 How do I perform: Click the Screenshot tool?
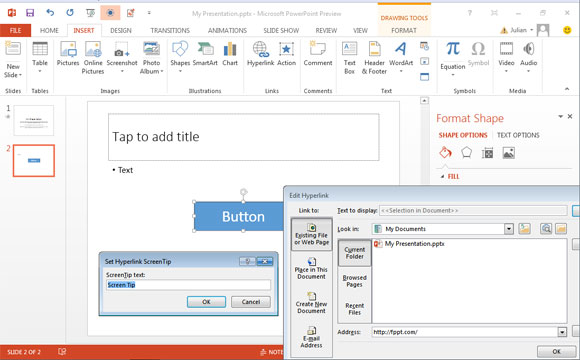click(122, 56)
